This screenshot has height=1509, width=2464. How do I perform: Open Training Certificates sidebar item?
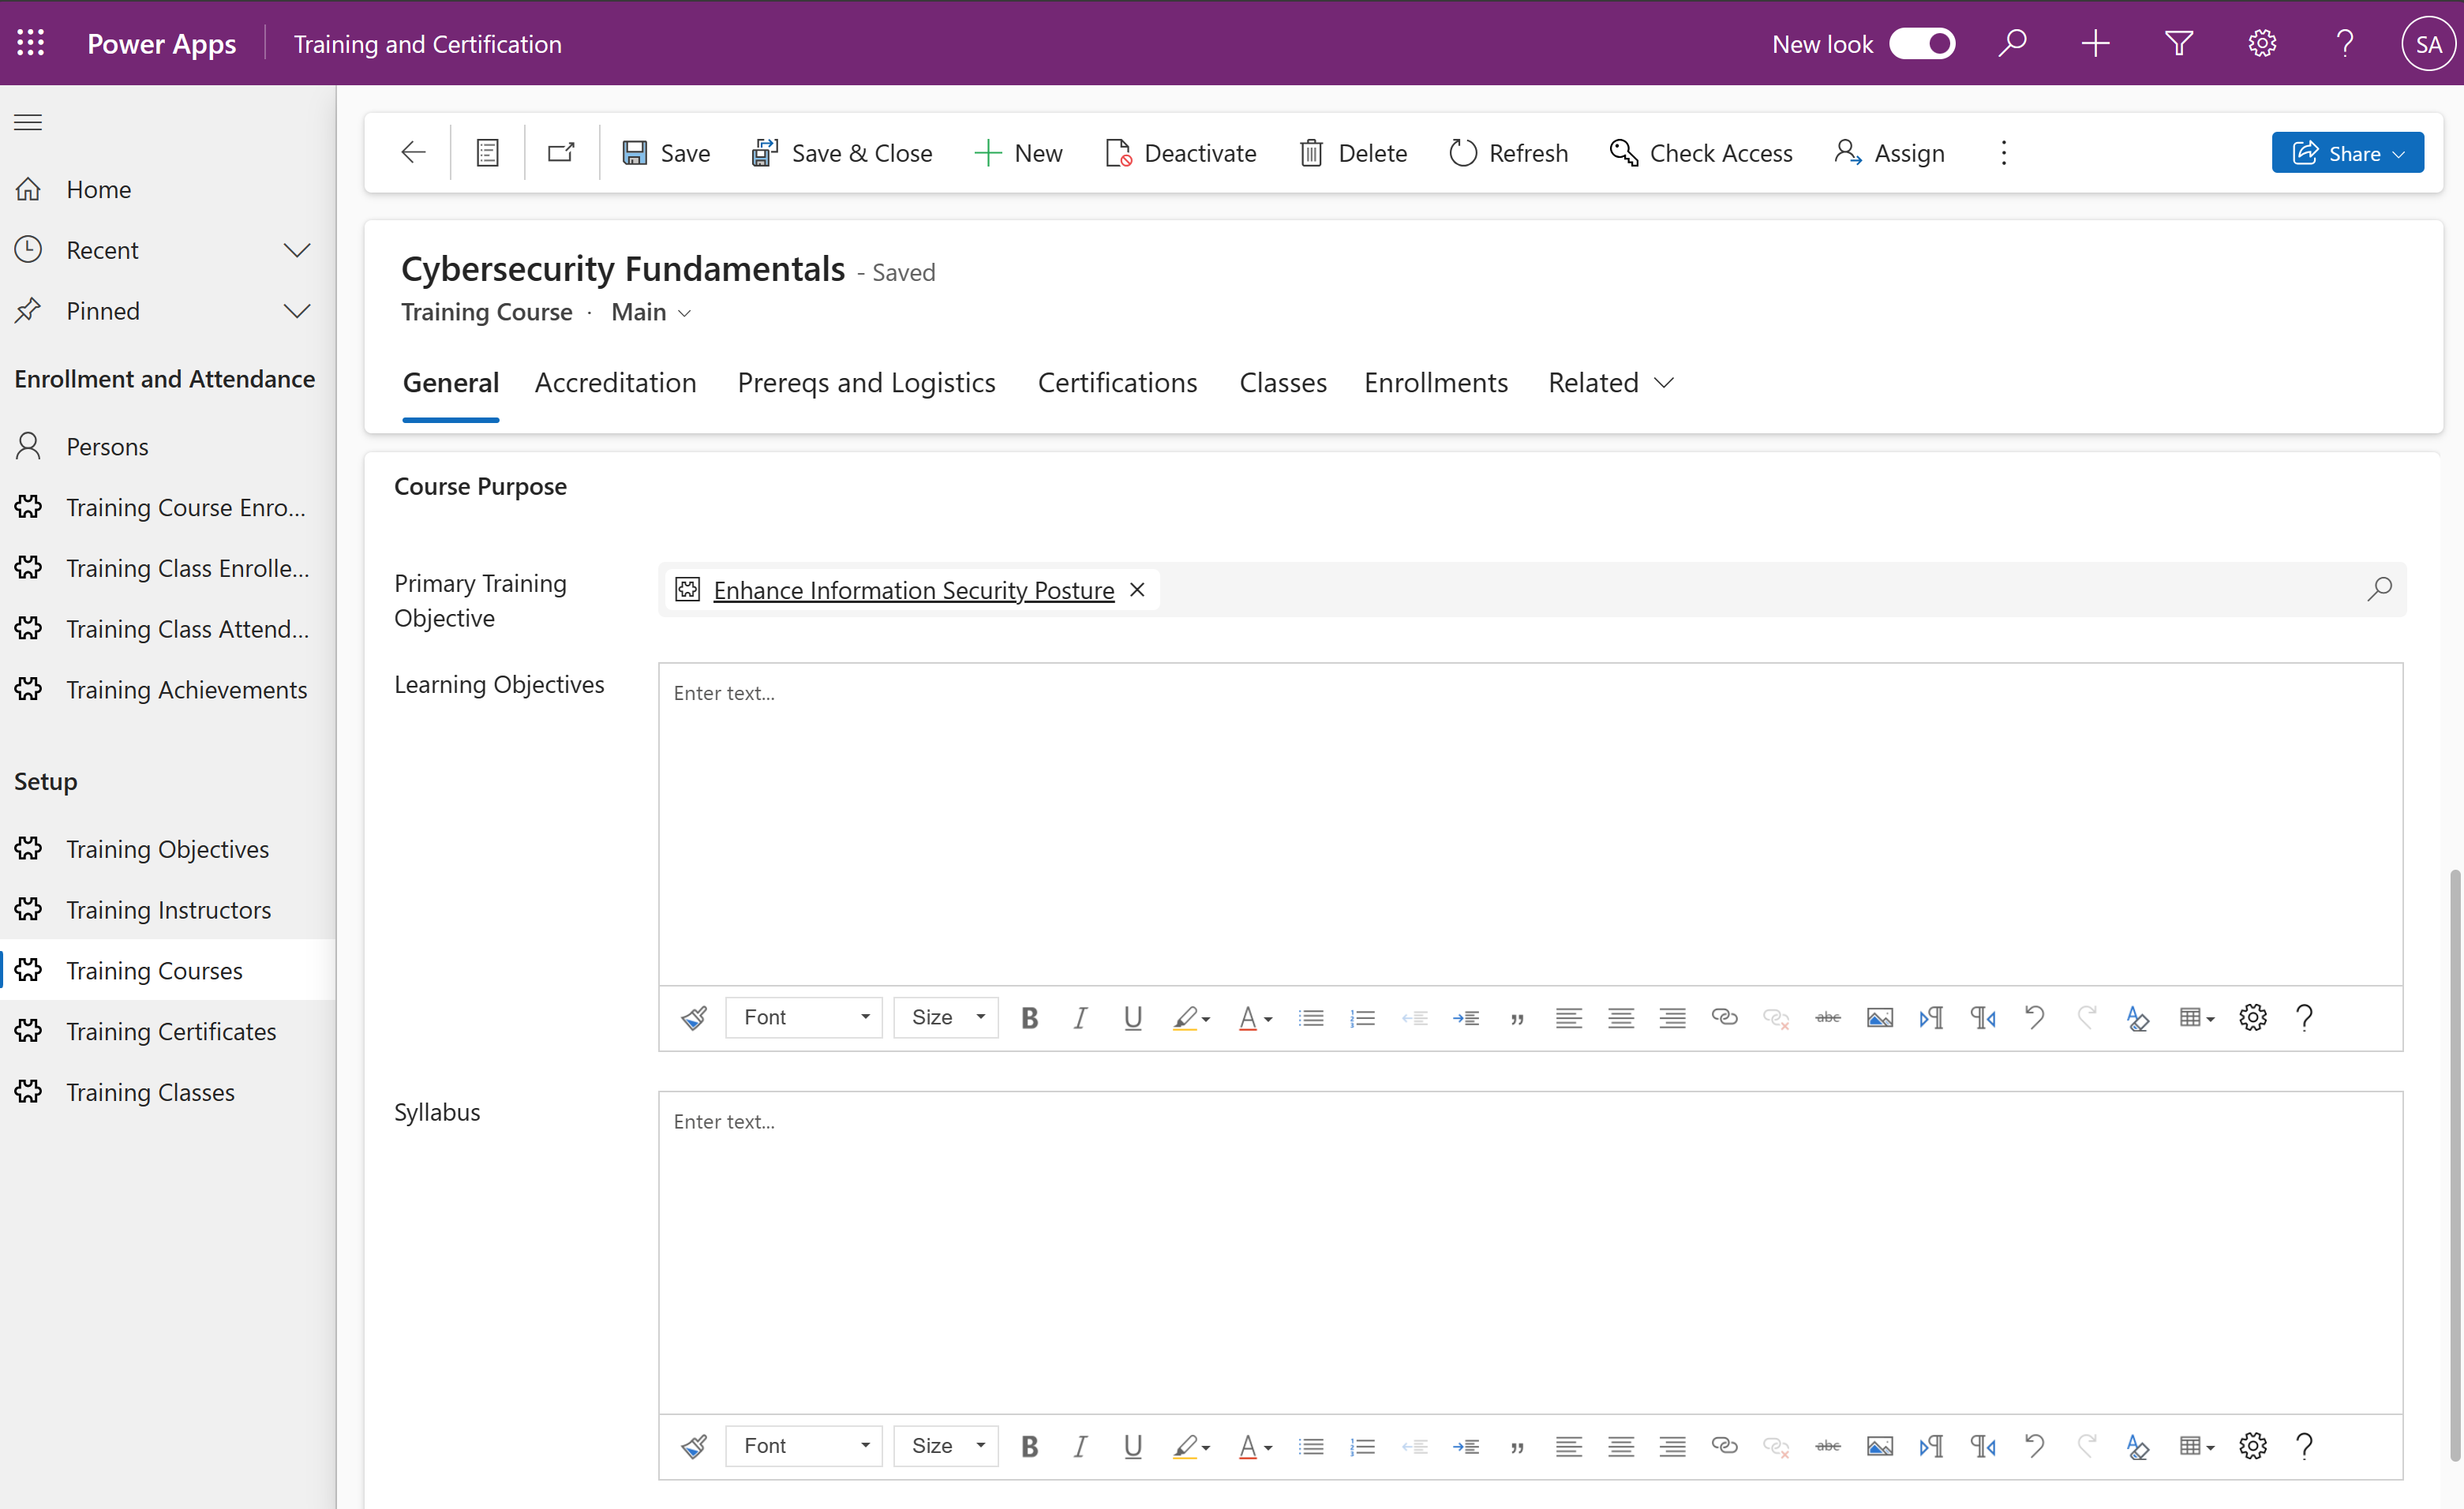click(168, 1031)
